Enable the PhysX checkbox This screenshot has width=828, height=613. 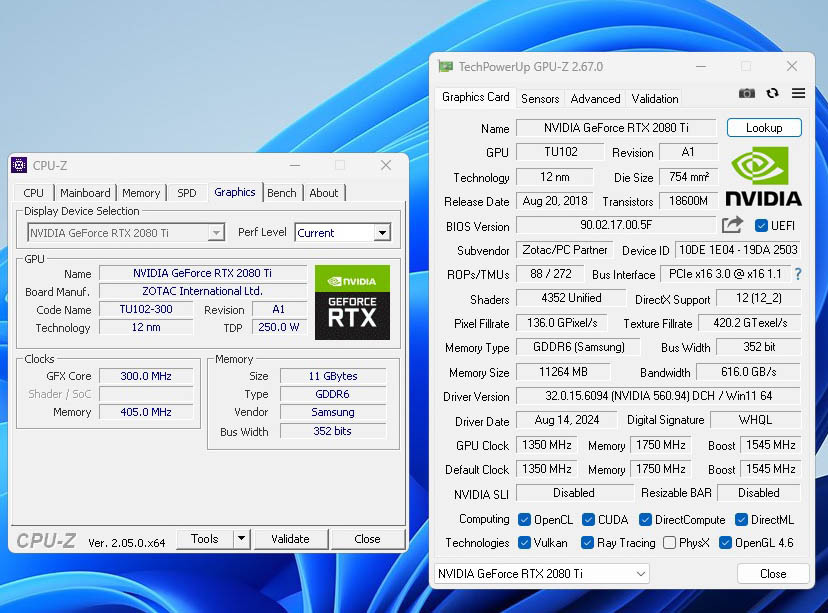pos(669,543)
